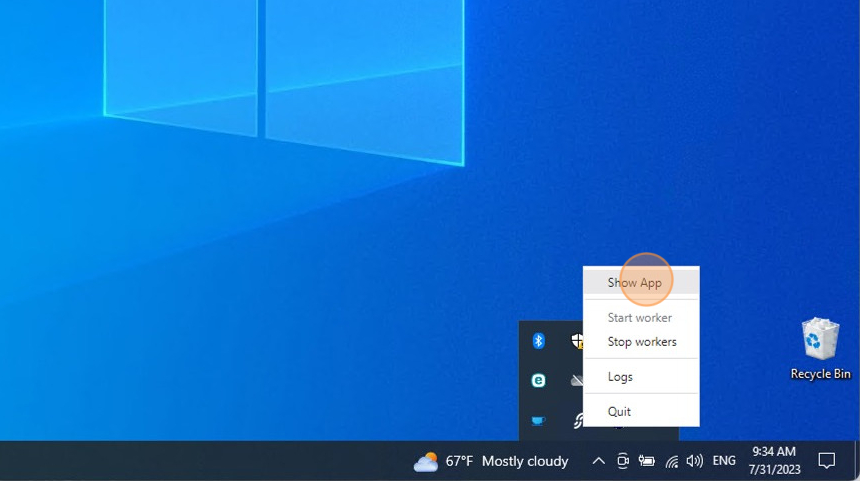Click the greyed-out Start worker entry

pos(639,318)
